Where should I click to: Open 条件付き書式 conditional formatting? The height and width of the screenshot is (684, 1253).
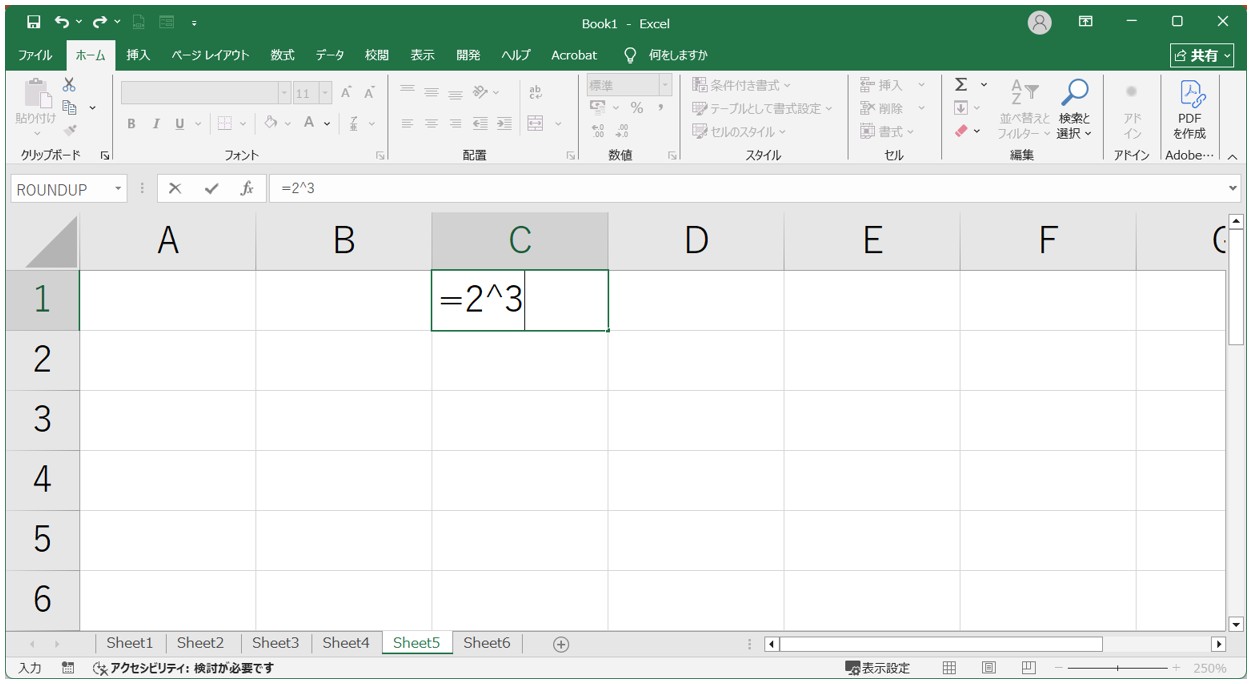(x=742, y=85)
